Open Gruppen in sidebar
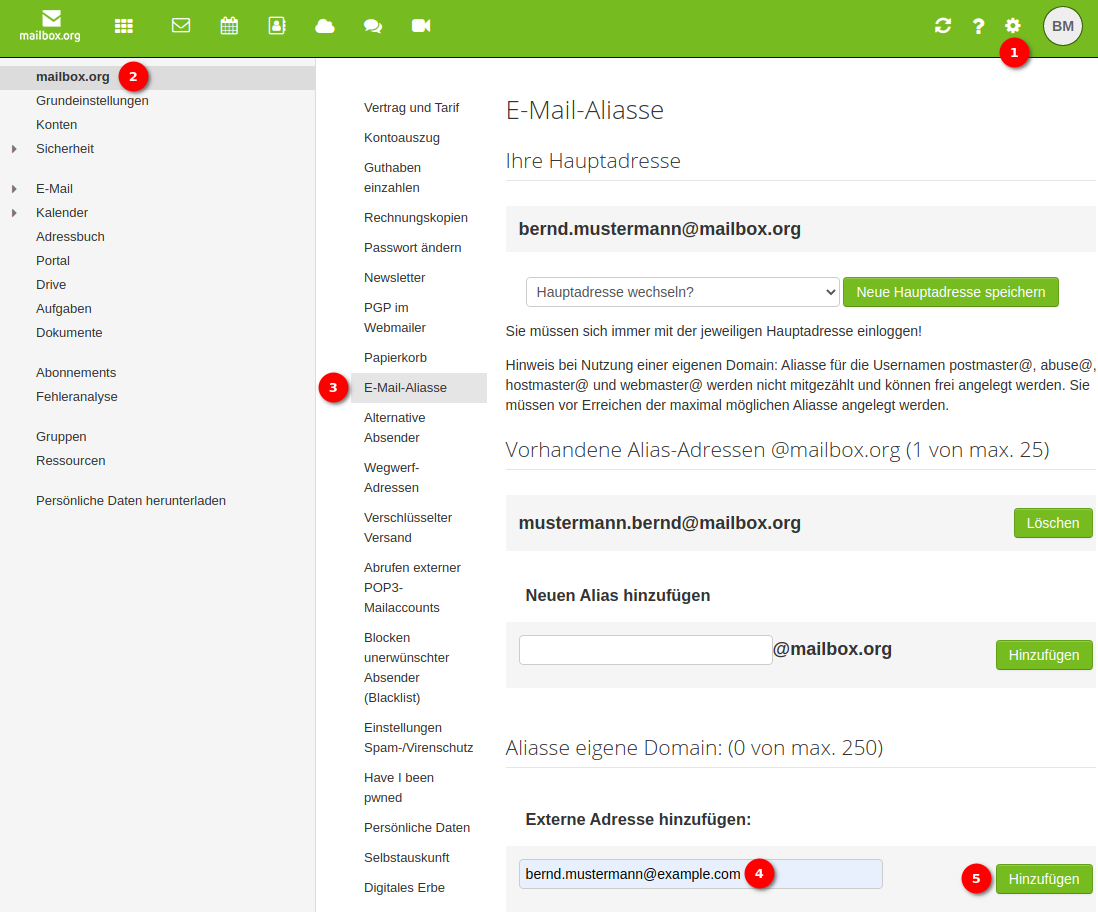This screenshot has height=912, width=1098. (x=61, y=436)
